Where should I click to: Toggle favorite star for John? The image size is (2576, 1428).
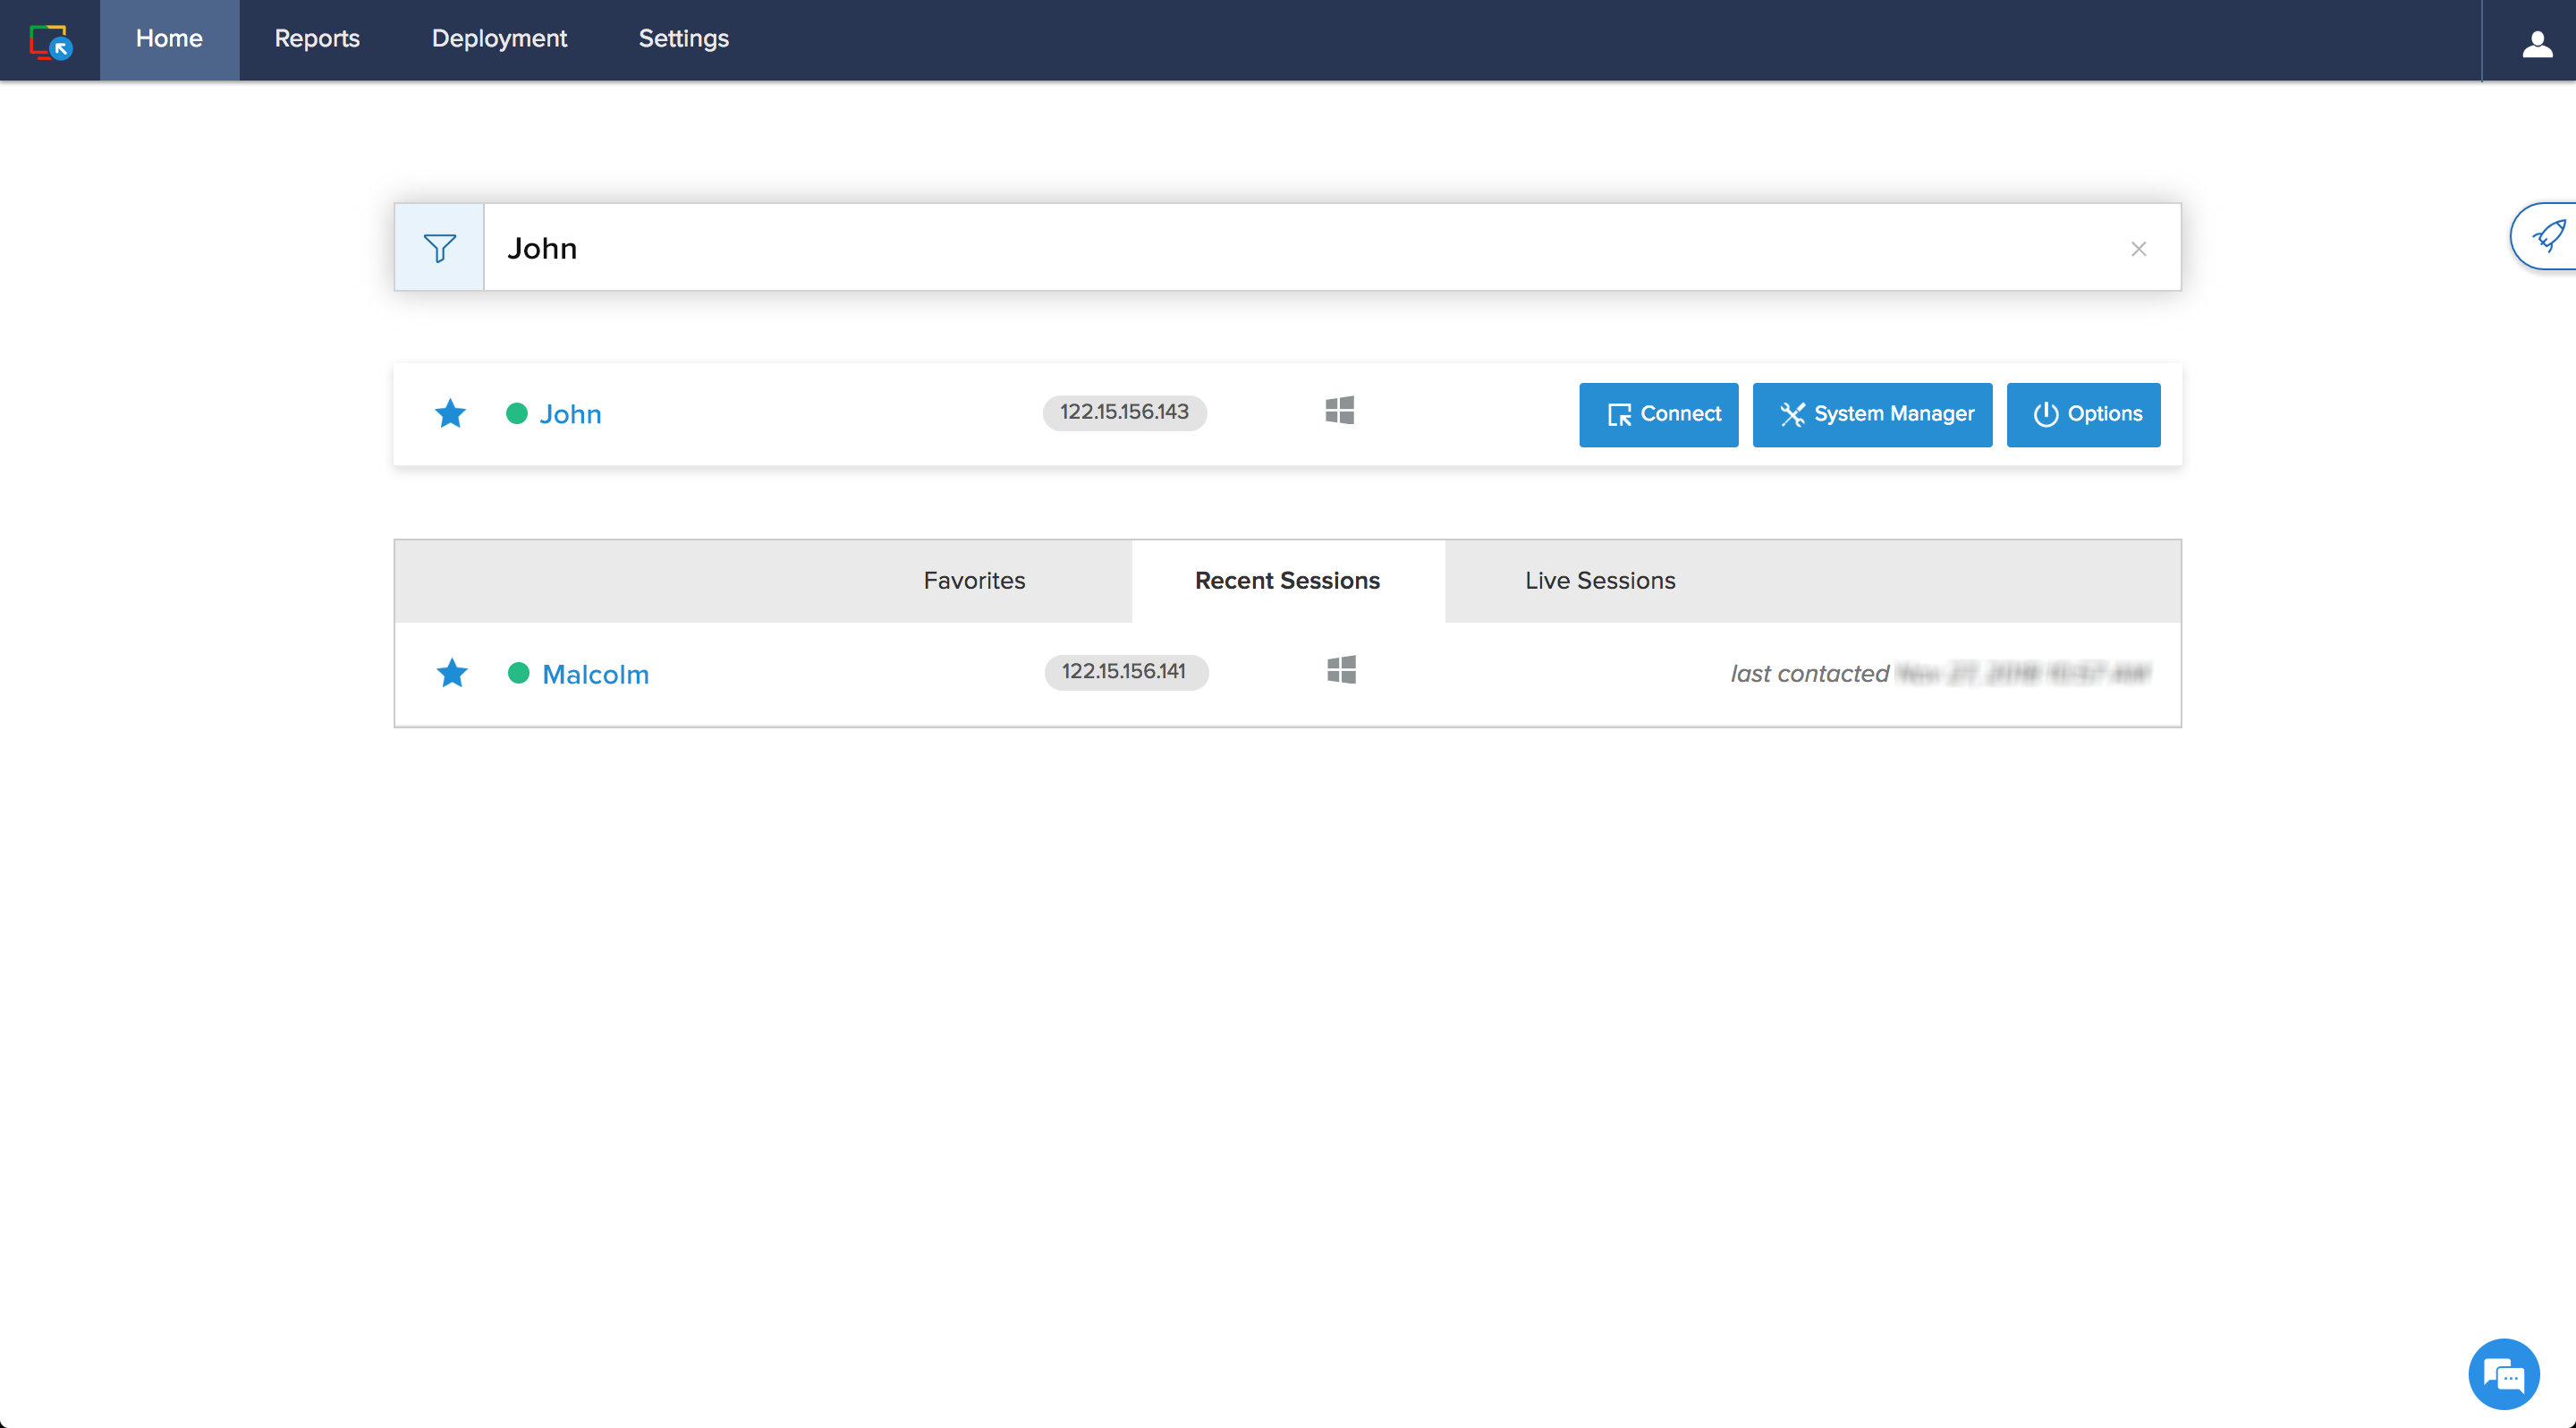pyautogui.click(x=450, y=413)
